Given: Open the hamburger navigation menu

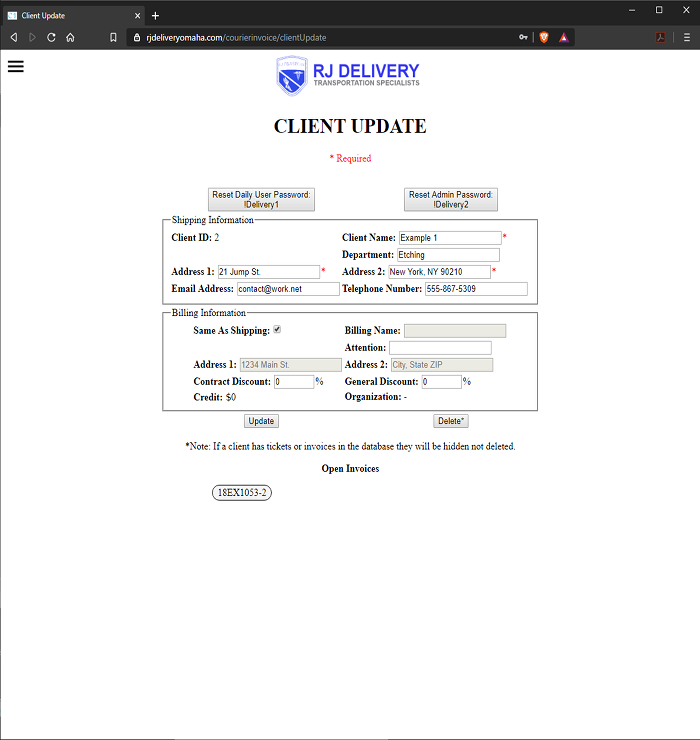Looking at the screenshot, I should [15, 66].
